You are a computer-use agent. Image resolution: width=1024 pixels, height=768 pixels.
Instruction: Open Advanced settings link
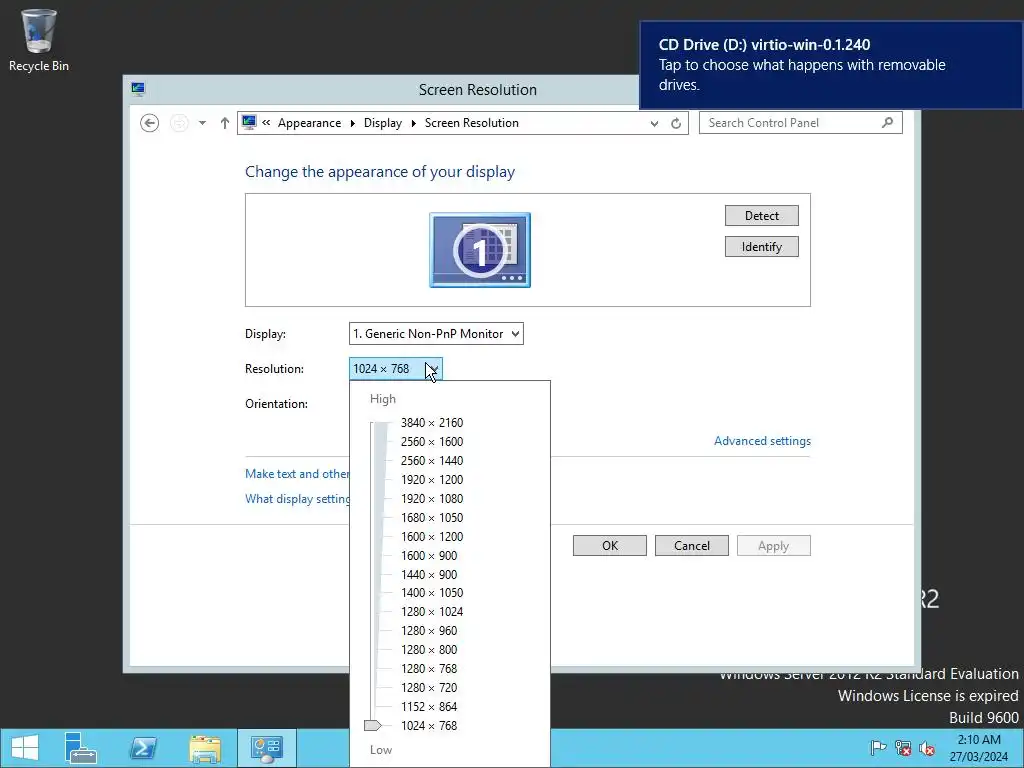[x=762, y=441]
